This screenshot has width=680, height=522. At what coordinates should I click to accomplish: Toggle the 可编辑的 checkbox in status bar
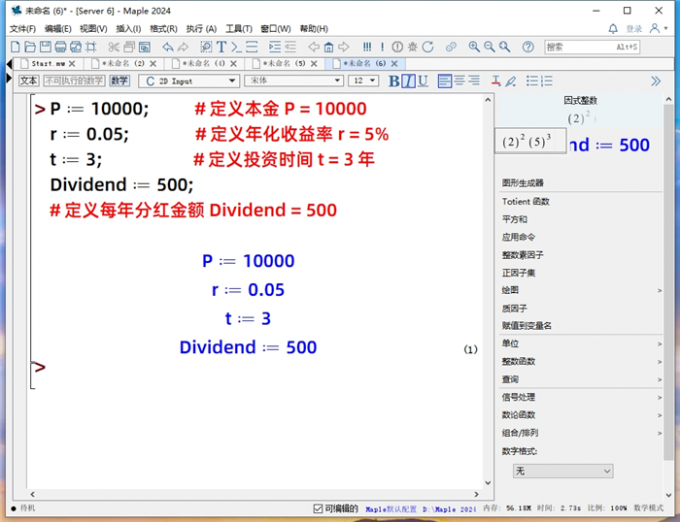coord(318,508)
